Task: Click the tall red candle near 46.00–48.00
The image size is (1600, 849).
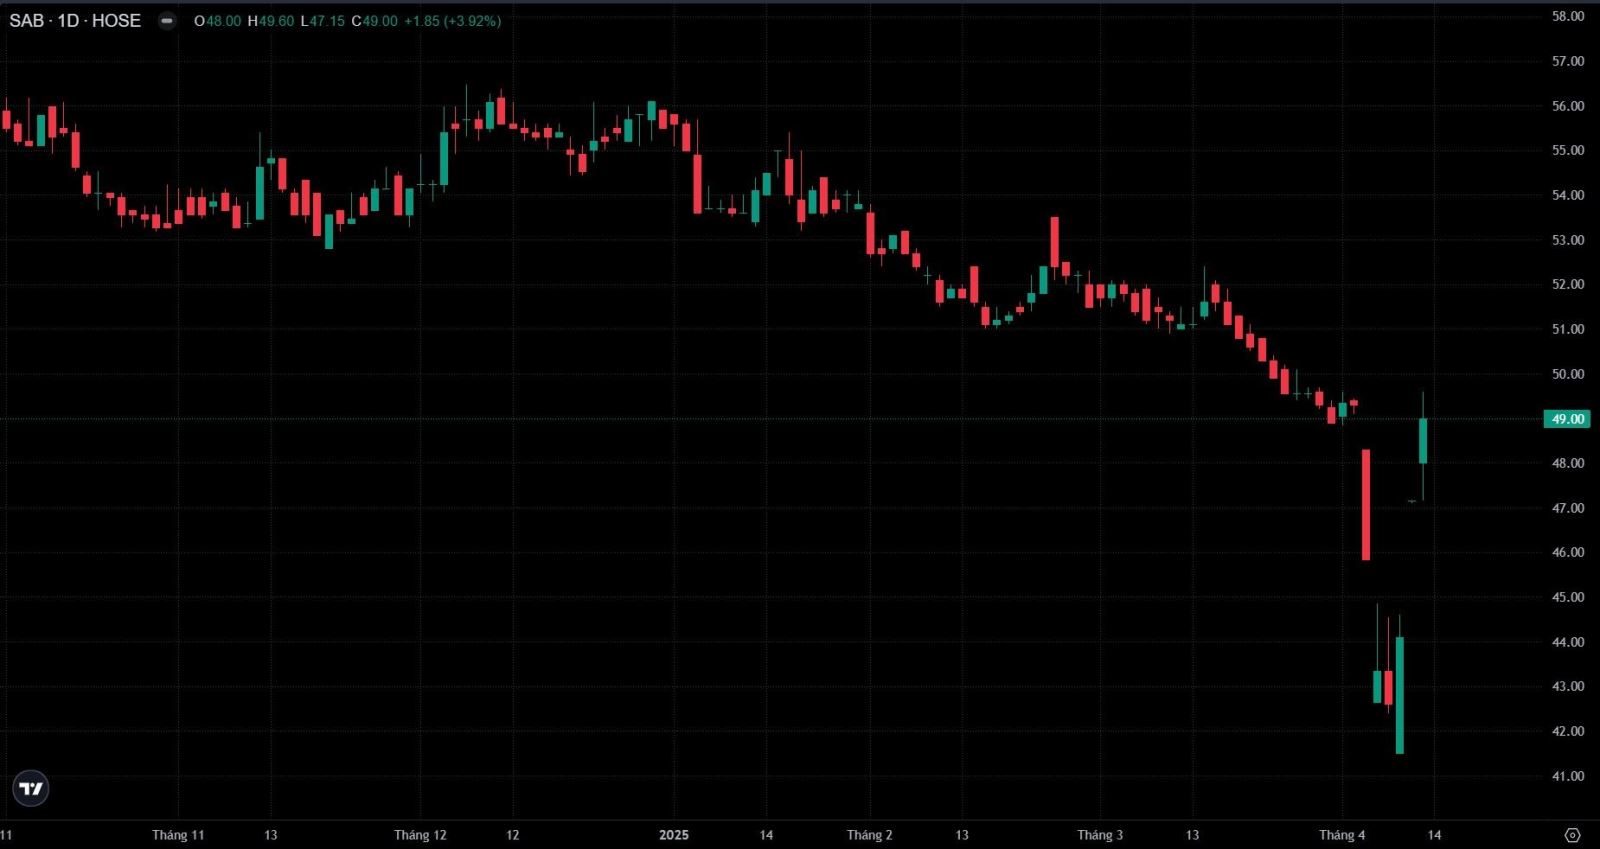Action: click(1366, 505)
